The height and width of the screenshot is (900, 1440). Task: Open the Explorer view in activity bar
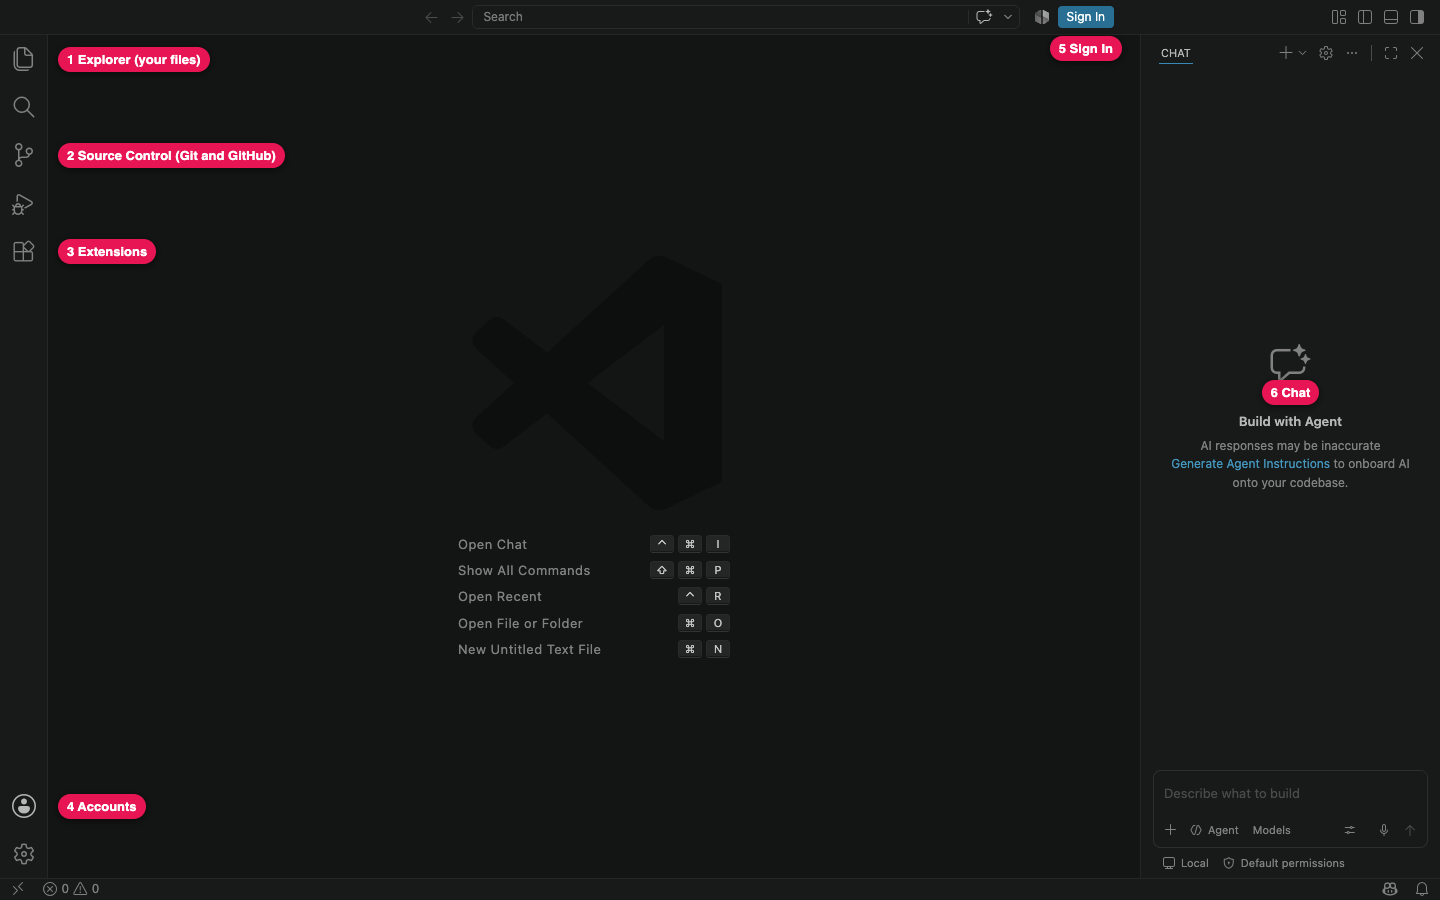(23, 59)
